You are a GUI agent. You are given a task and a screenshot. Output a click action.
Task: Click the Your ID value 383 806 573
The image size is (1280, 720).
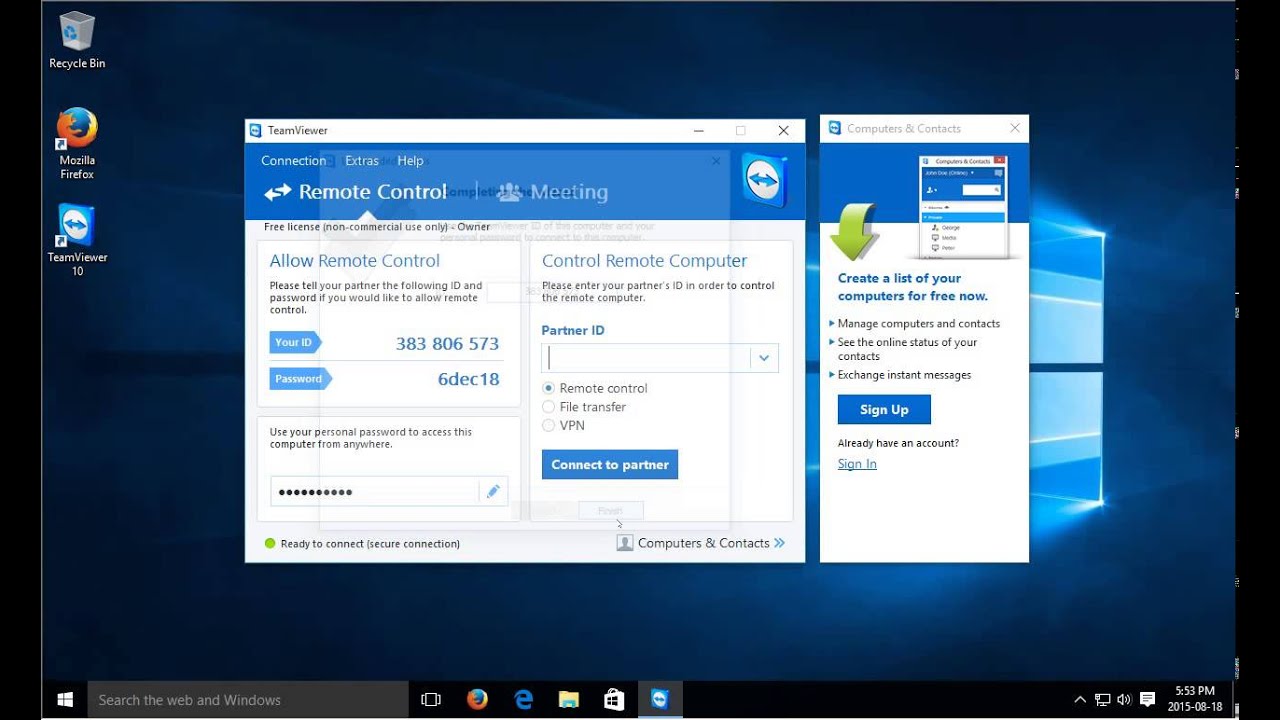(447, 343)
